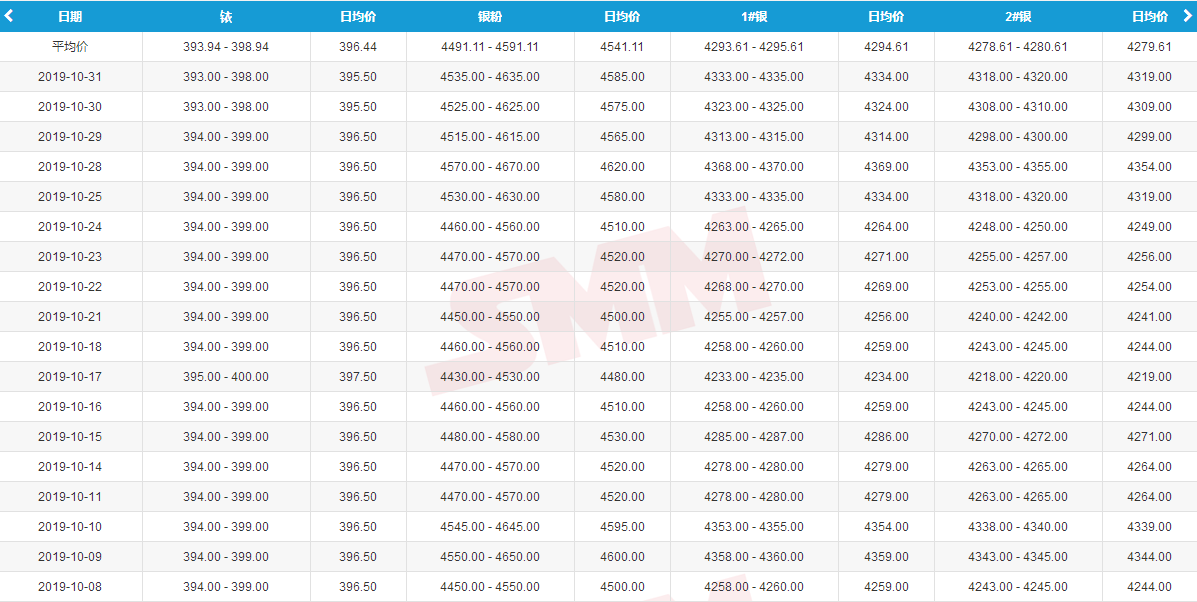Select the 1#银 column header

(x=753, y=17)
